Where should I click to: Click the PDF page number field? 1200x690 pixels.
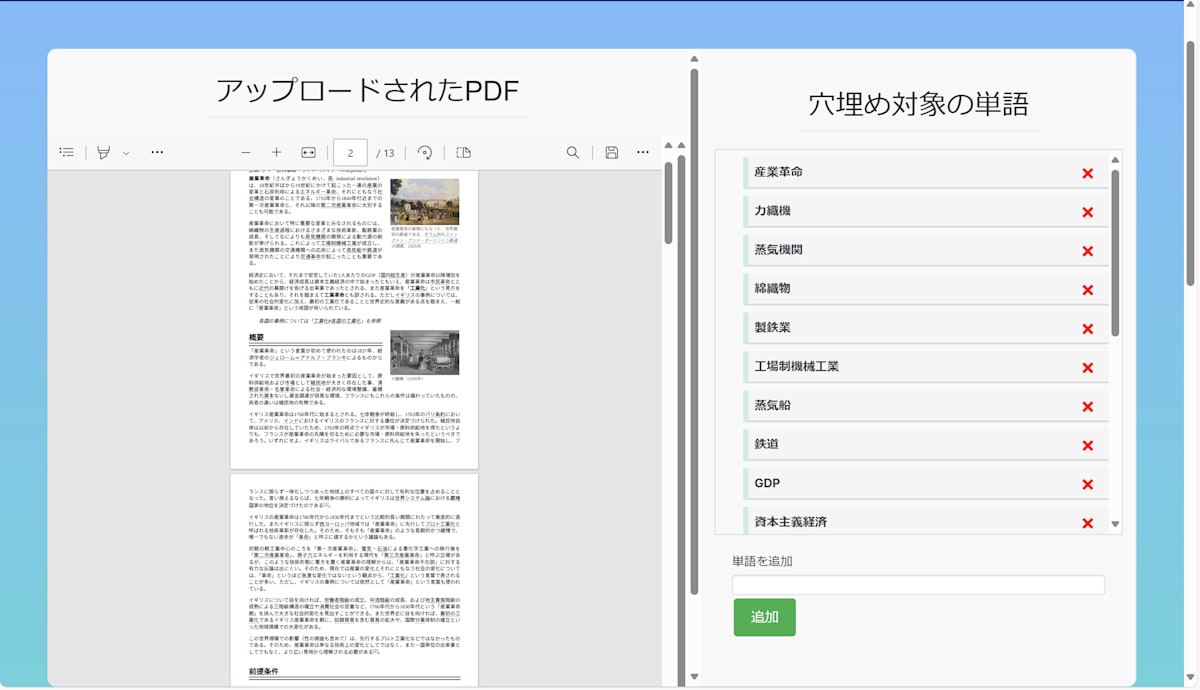350,153
